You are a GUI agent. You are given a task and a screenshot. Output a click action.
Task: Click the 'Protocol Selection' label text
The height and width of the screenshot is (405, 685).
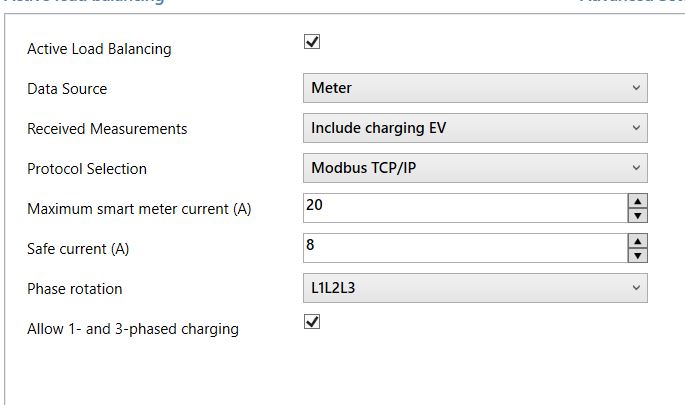pos(87,169)
